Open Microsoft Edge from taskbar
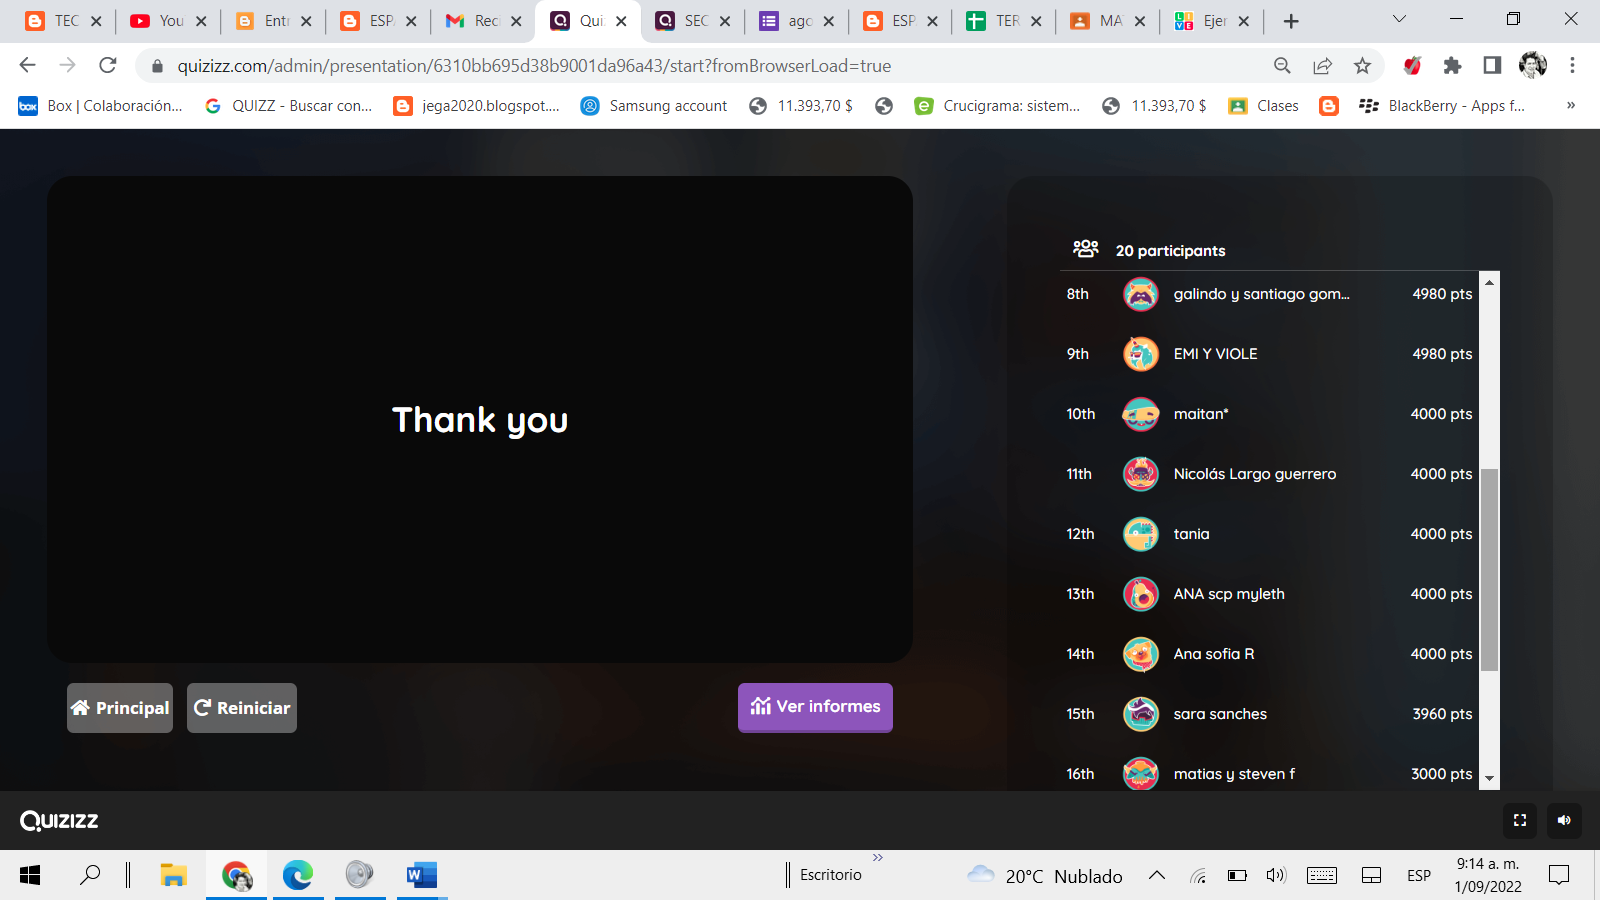The height and width of the screenshot is (900, 1600). pos(297,875)
